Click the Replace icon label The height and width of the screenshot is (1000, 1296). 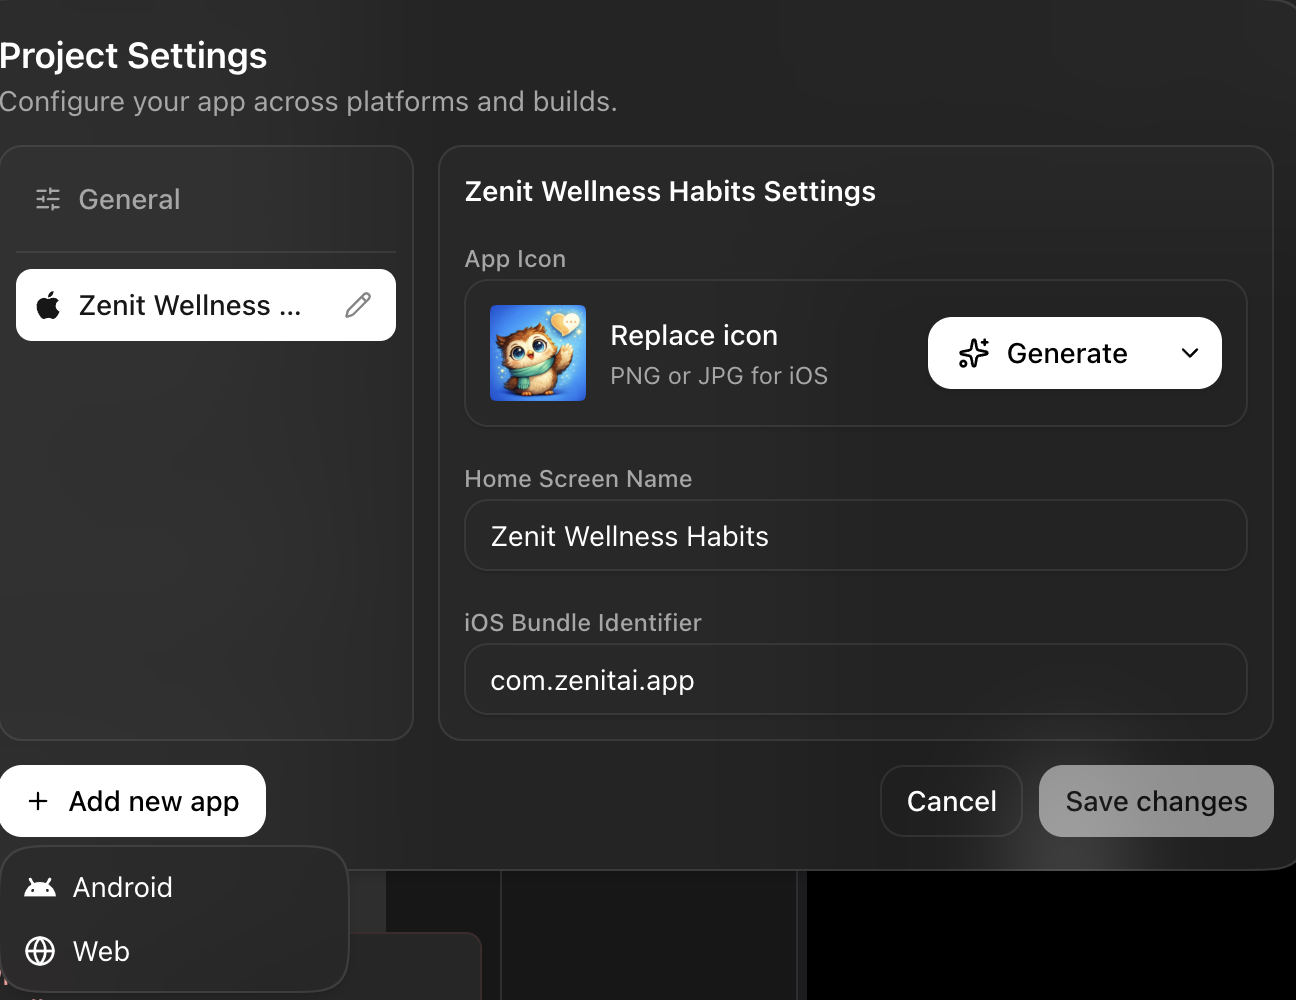[694, 336]
